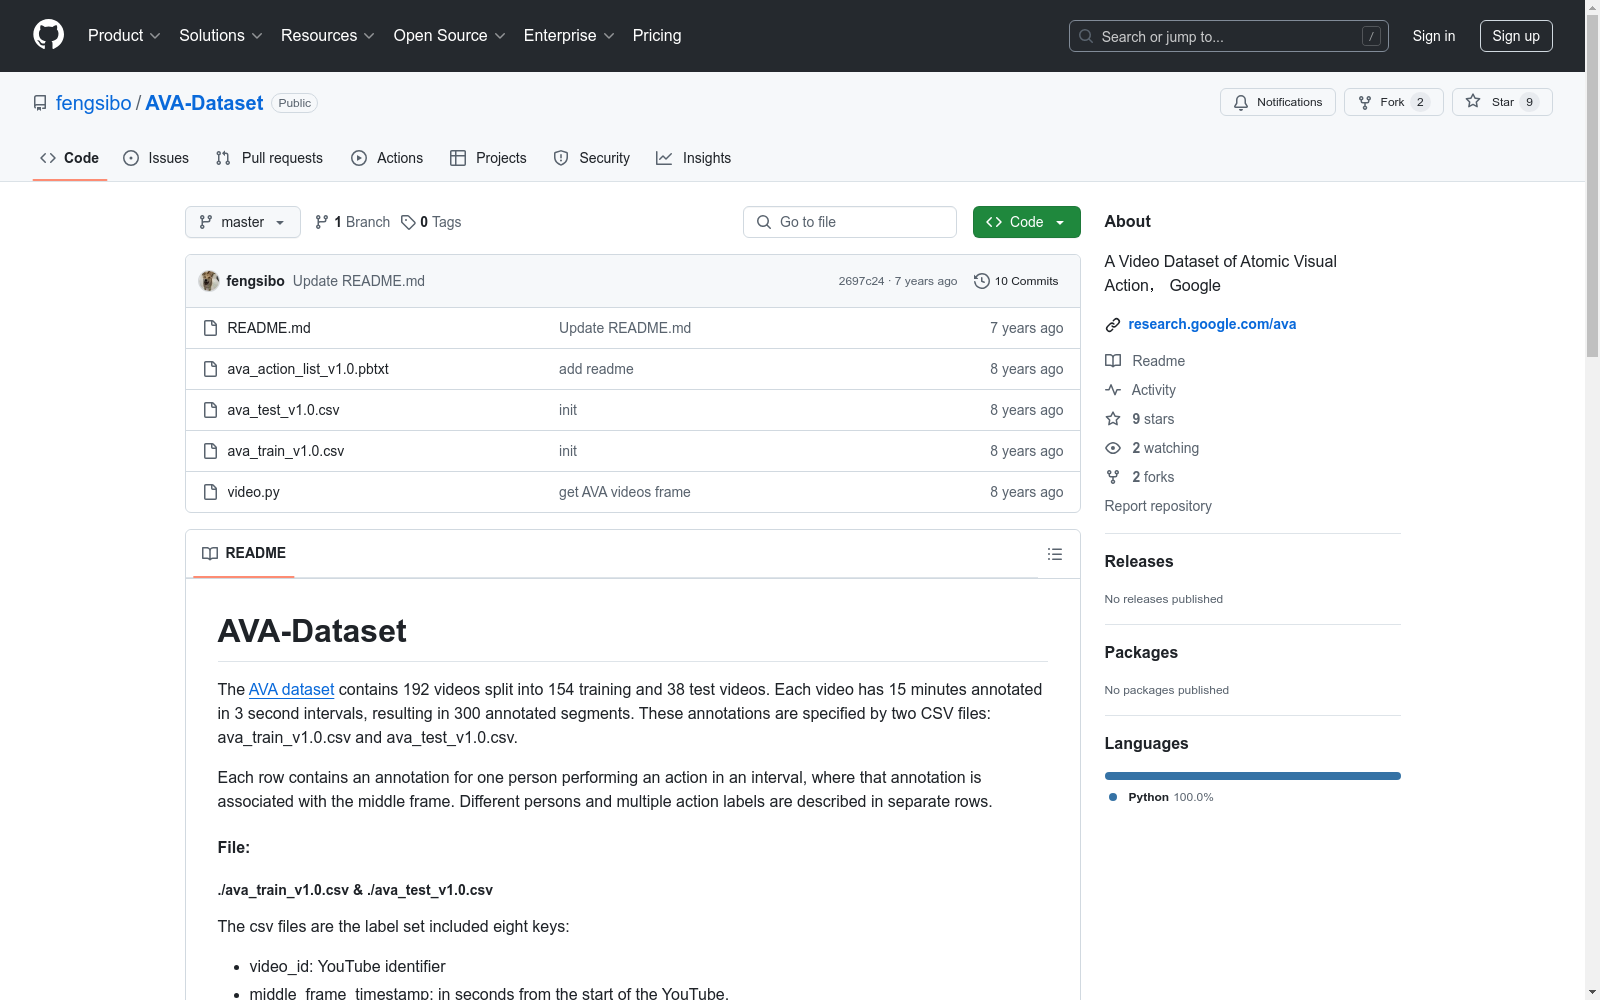Open the ava_train_v1.0.csv file
The height and width of the screenshot is (1000, 1600).
[x=286, y=451]
